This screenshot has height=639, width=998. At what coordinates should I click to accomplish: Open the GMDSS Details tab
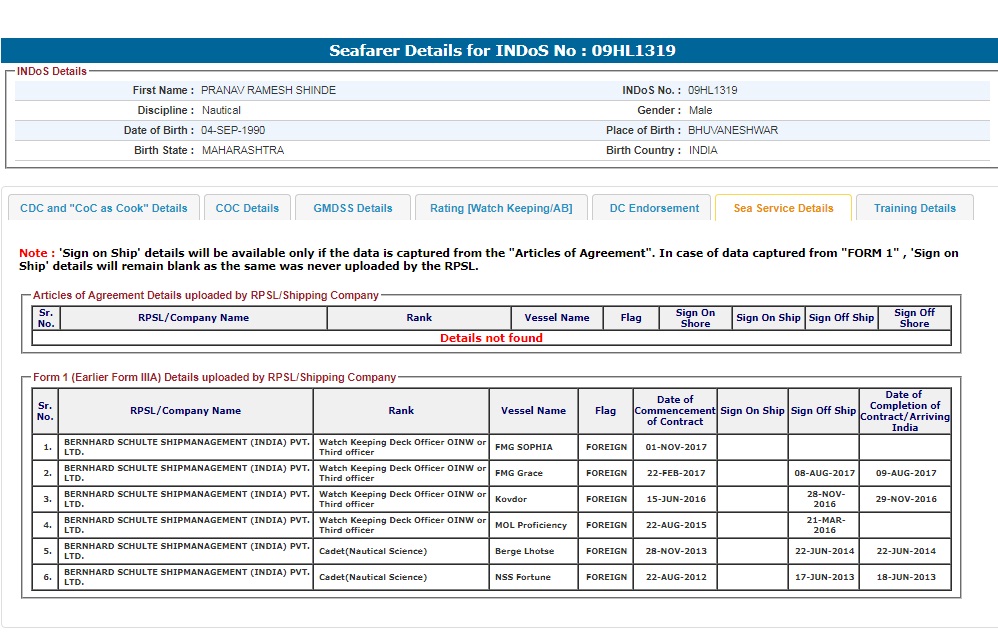pyautogui.click(x=353, y=208)
